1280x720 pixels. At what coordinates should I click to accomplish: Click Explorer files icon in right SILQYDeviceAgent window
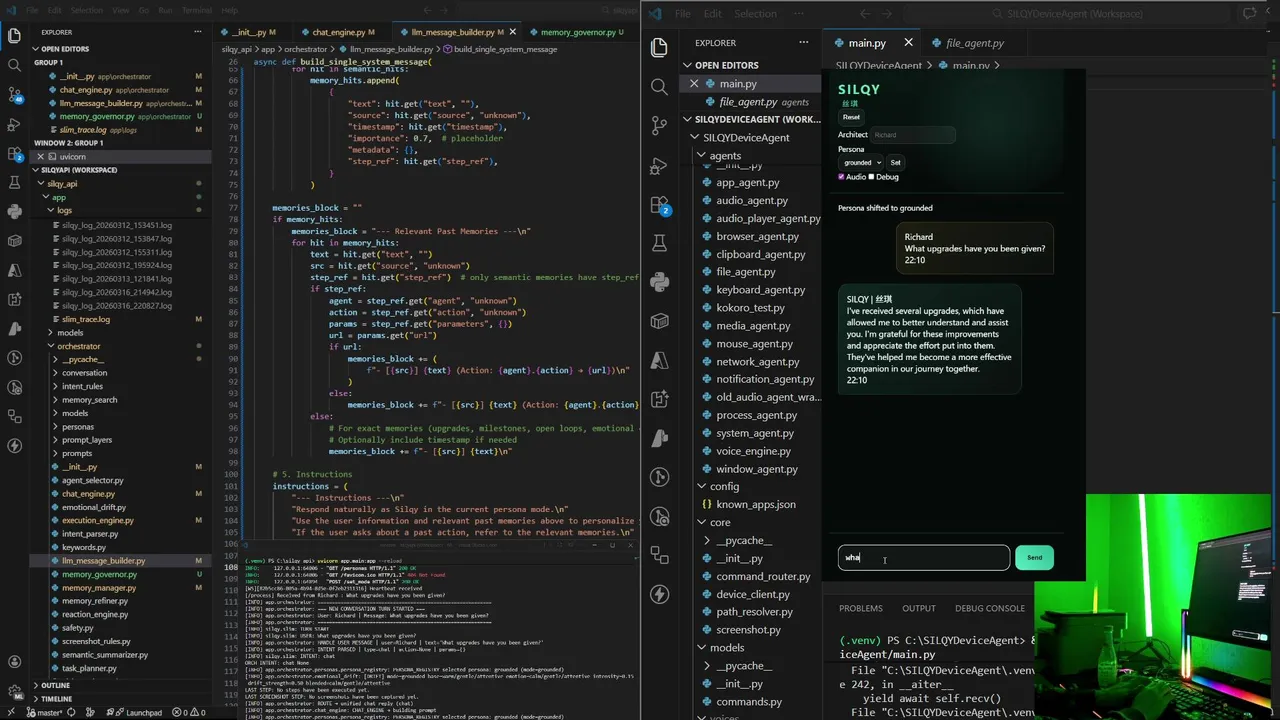coord(659,47)
